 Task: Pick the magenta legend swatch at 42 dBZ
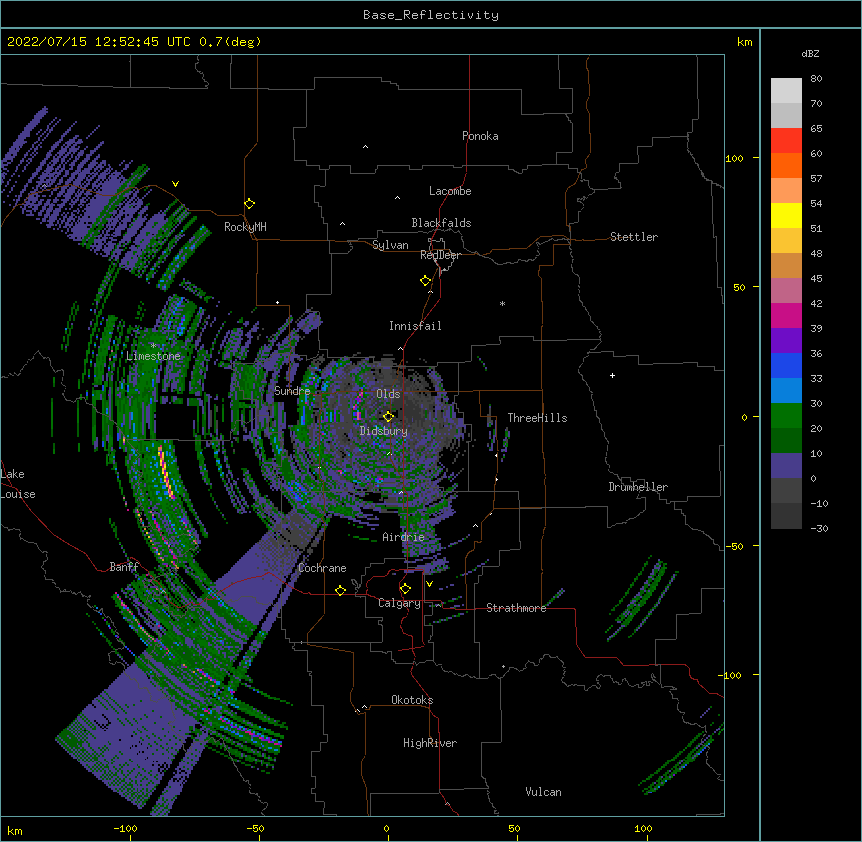tap(786, 315)
